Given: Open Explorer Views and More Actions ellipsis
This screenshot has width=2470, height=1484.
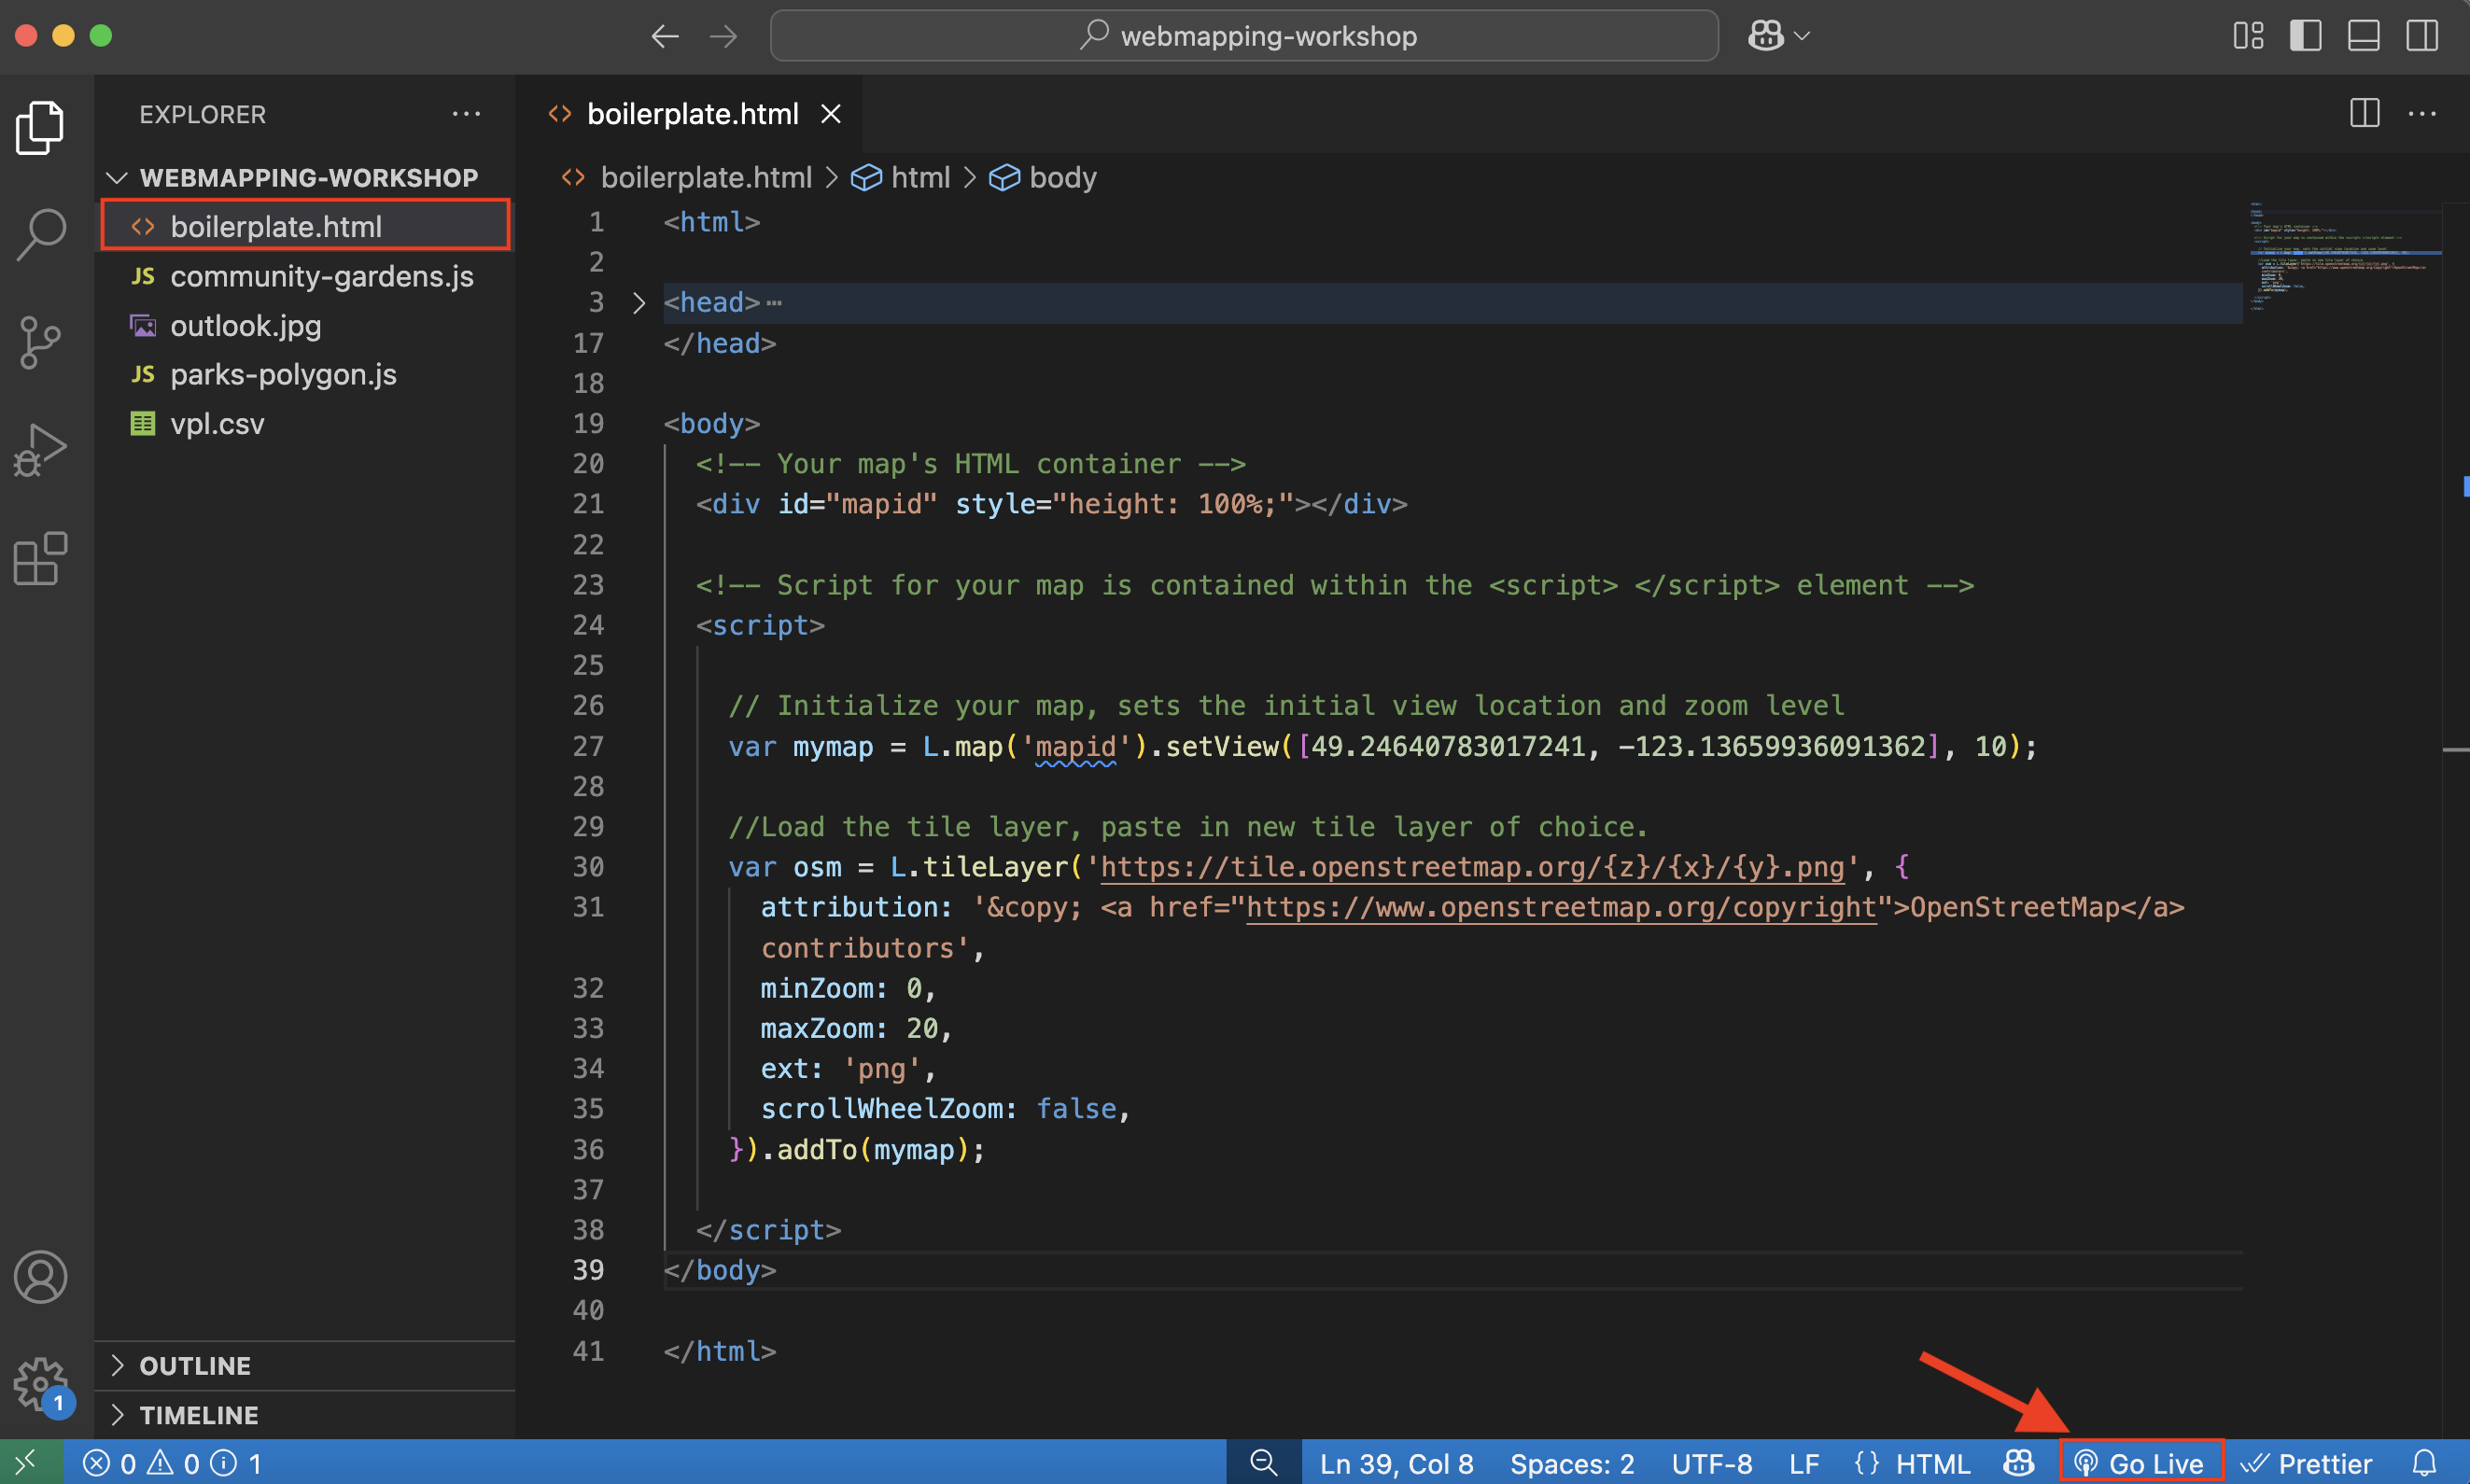Looking at the screenshot, I should pyautogui.click(x=466, y=114).
